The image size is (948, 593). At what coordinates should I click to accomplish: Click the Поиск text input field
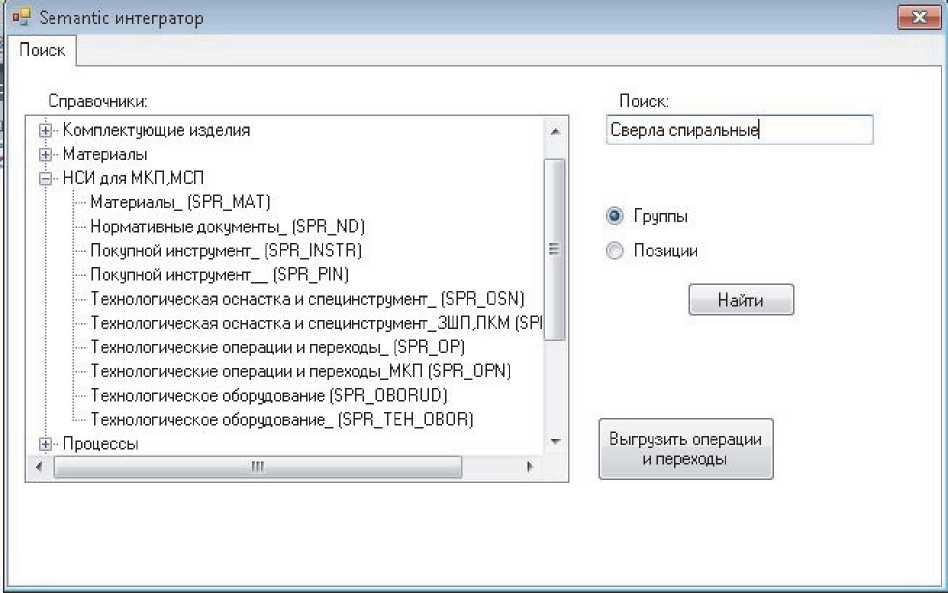point(738,130)
